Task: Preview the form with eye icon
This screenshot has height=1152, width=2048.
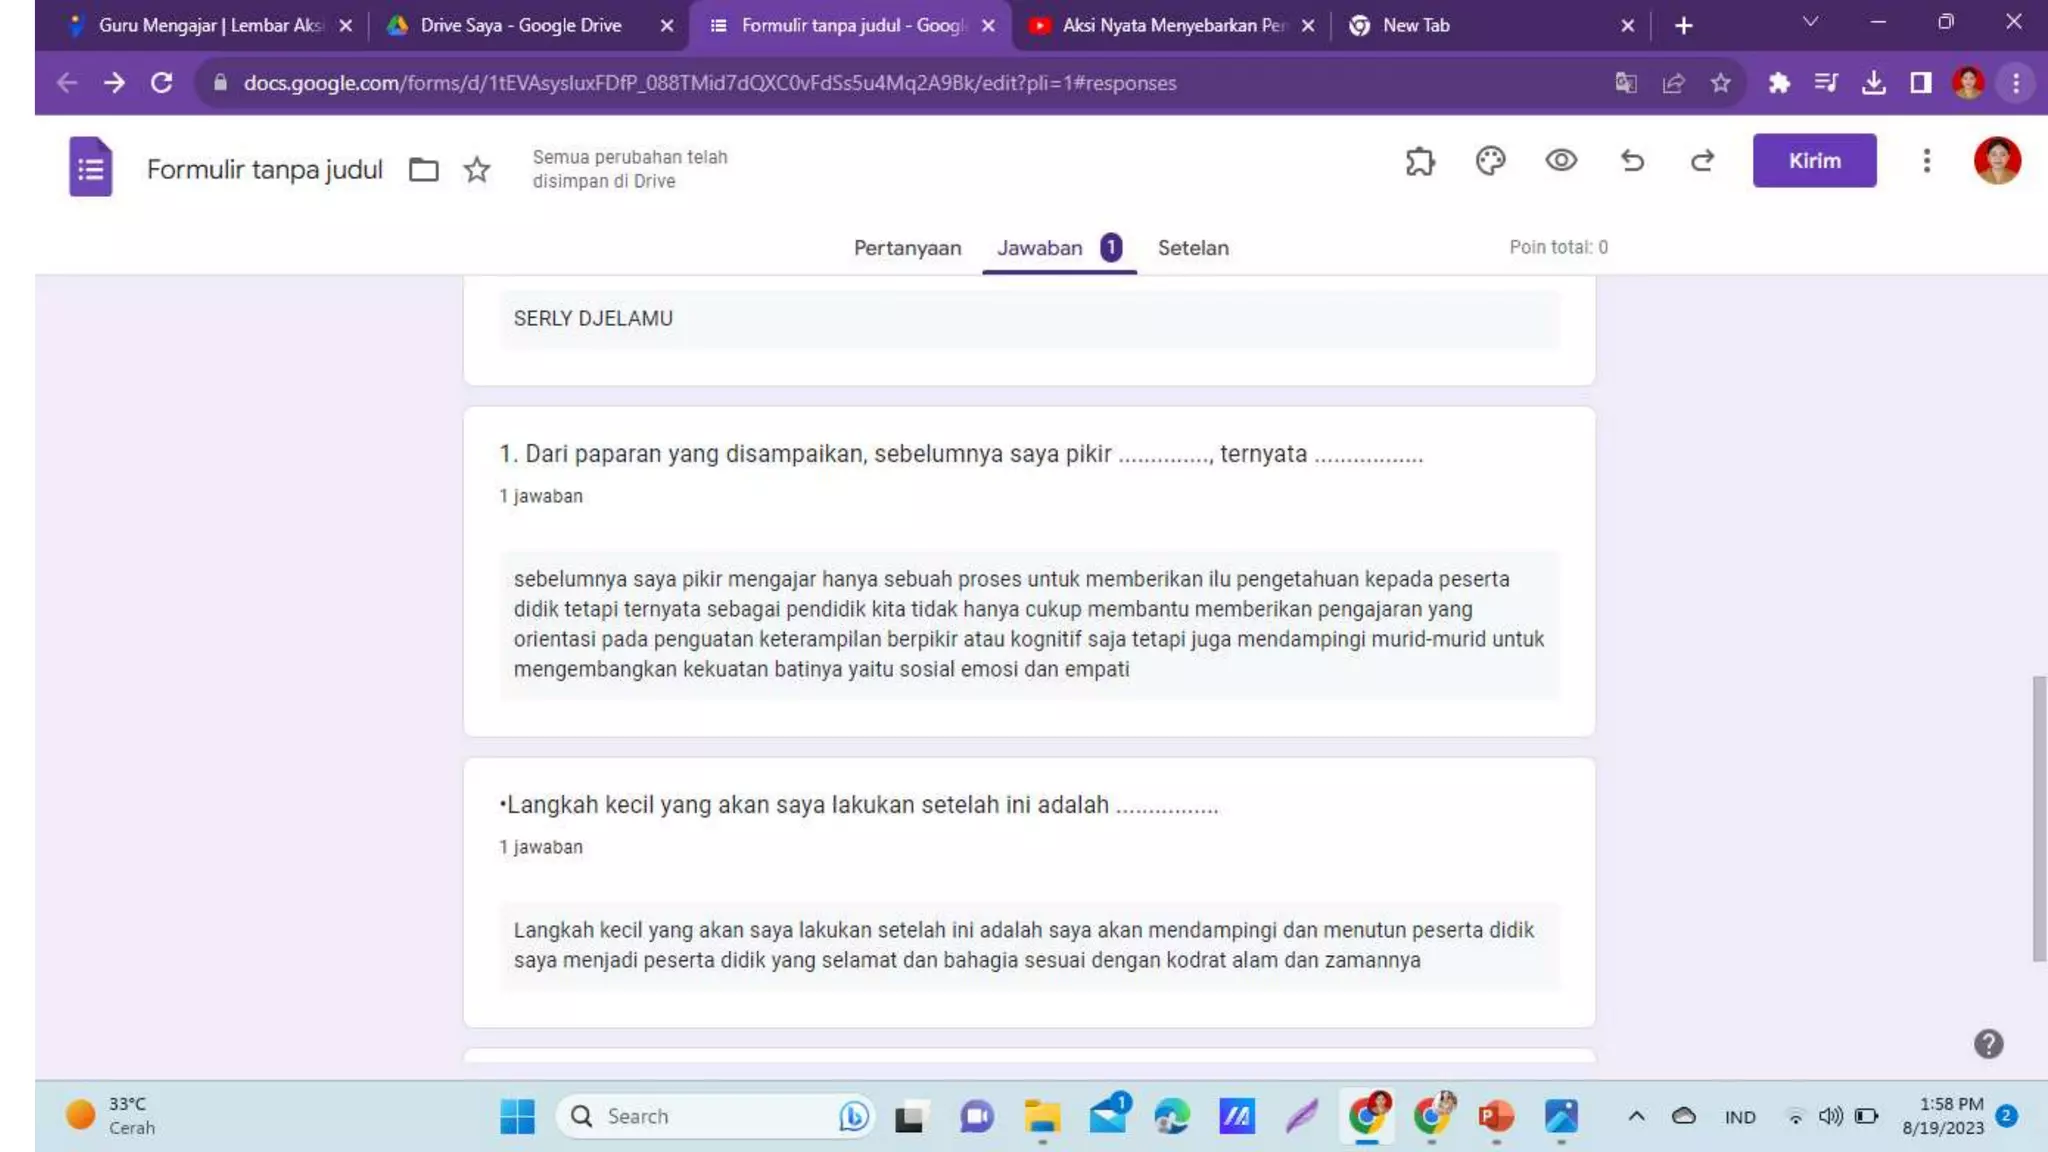Action: 1561,161
